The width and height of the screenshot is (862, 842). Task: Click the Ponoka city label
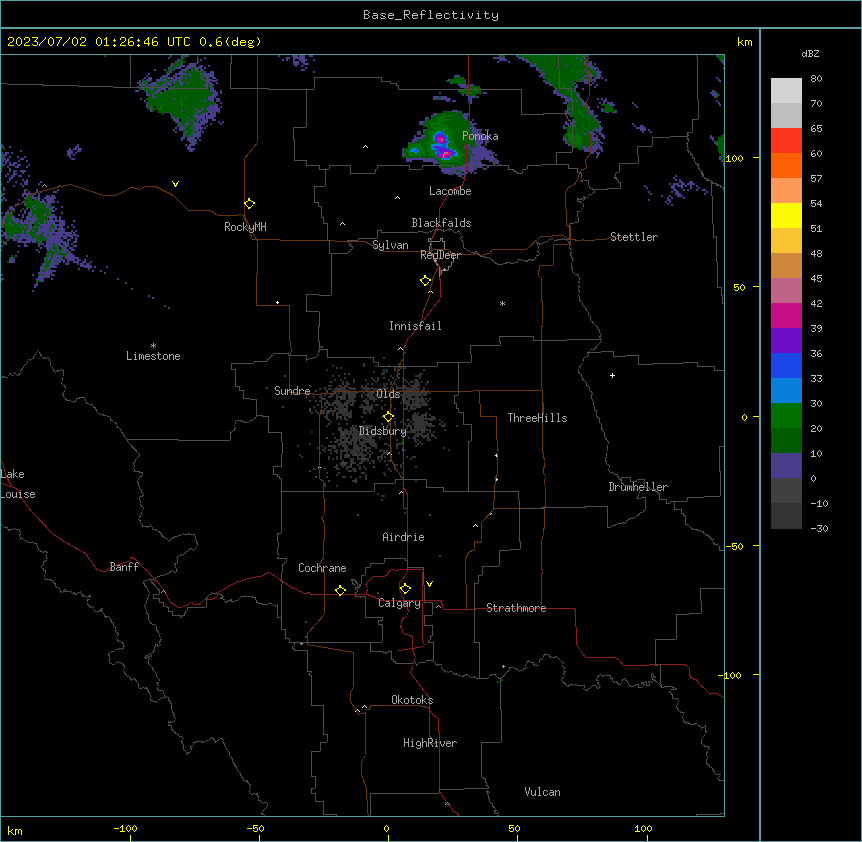click(480, 136)
